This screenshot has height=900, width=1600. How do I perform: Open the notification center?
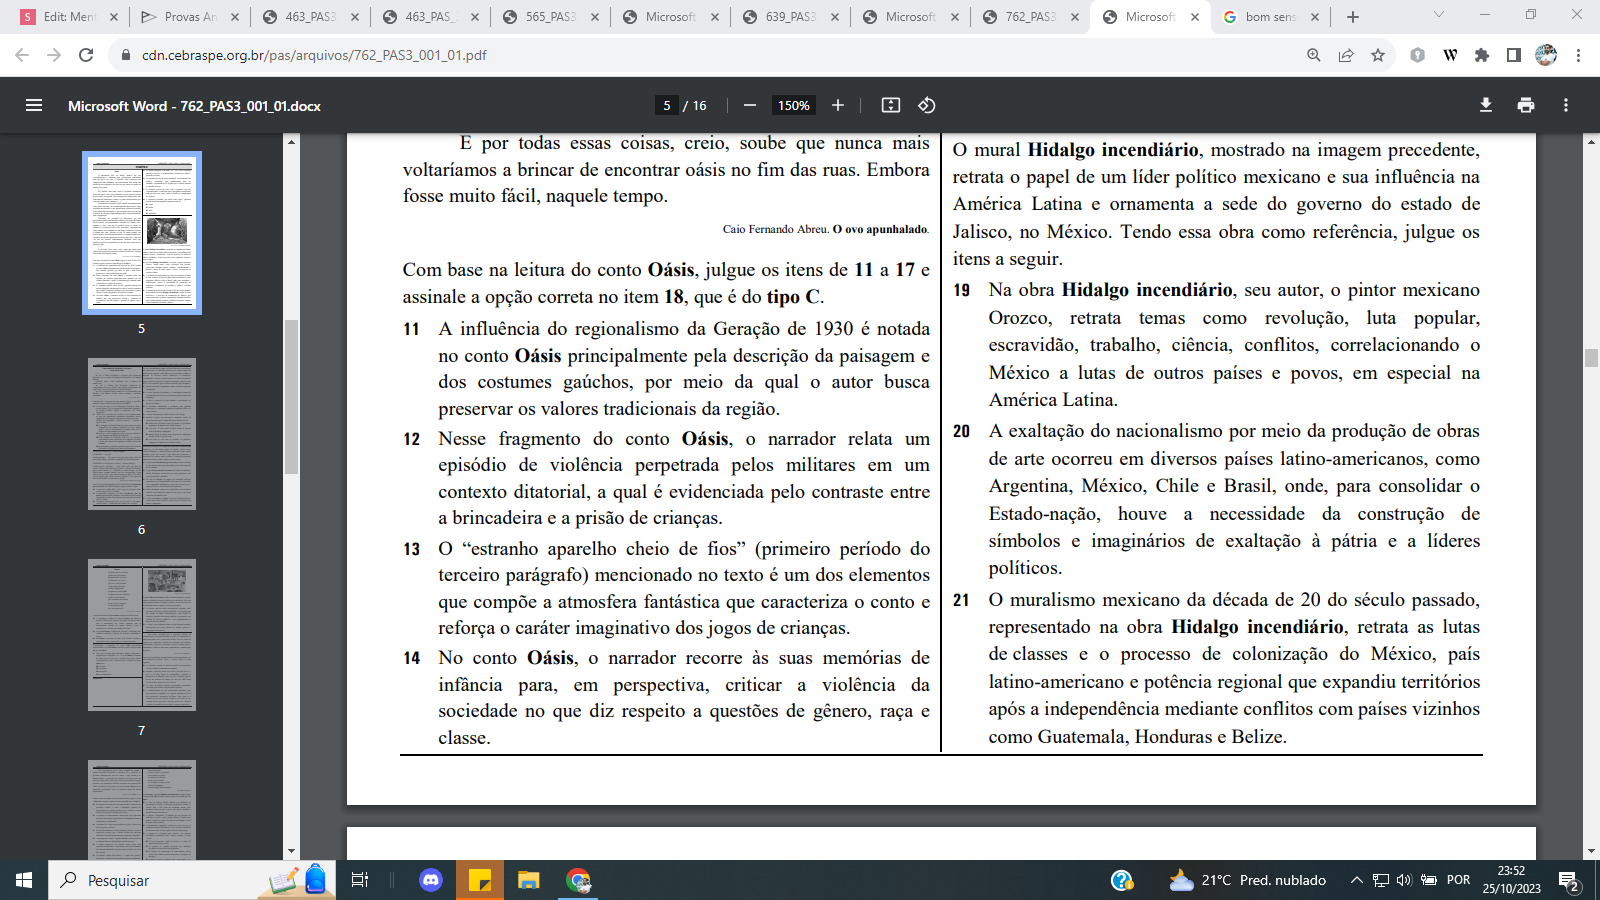tap(1569, 881)
